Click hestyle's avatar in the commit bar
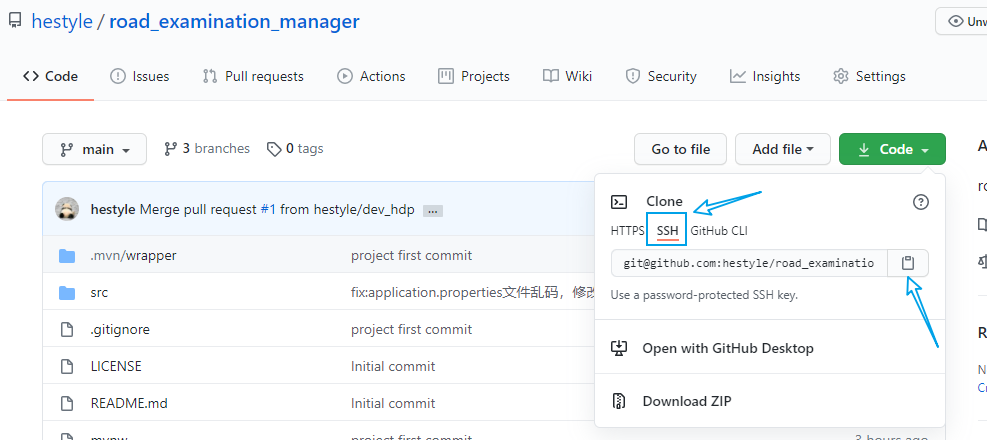987x440 pixels. [x=67, y=209]
